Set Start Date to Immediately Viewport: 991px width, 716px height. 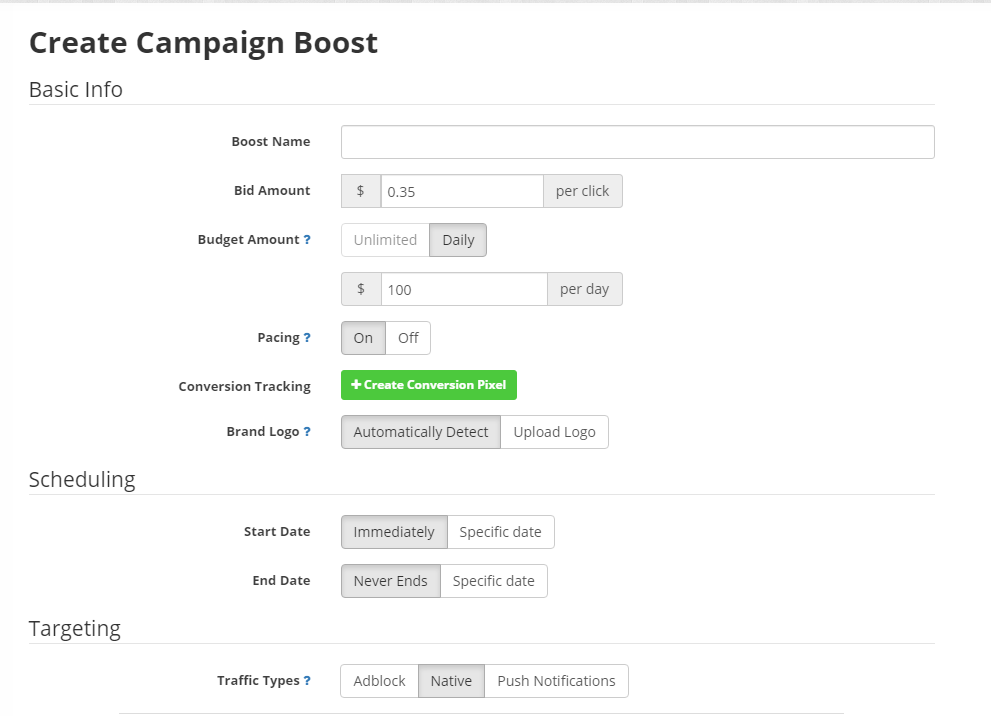[x=394, y=532]
